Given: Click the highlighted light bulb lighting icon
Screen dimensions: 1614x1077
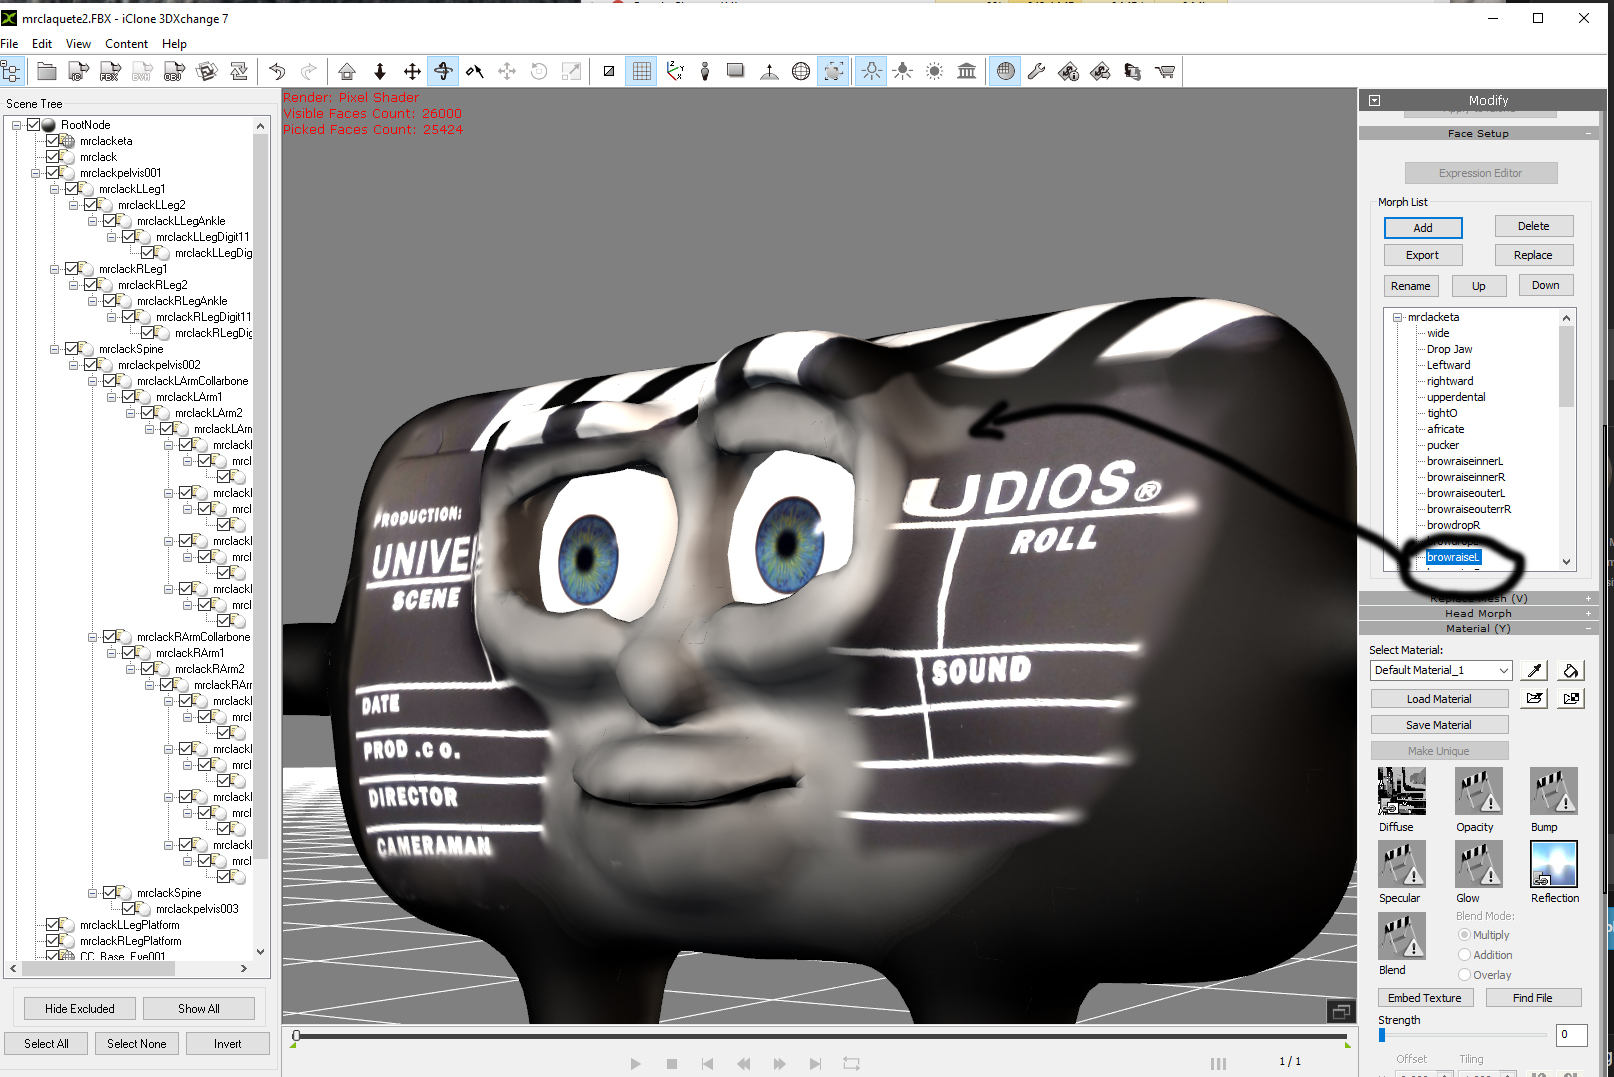Looking at the screenshot, I should click(871, 71).
